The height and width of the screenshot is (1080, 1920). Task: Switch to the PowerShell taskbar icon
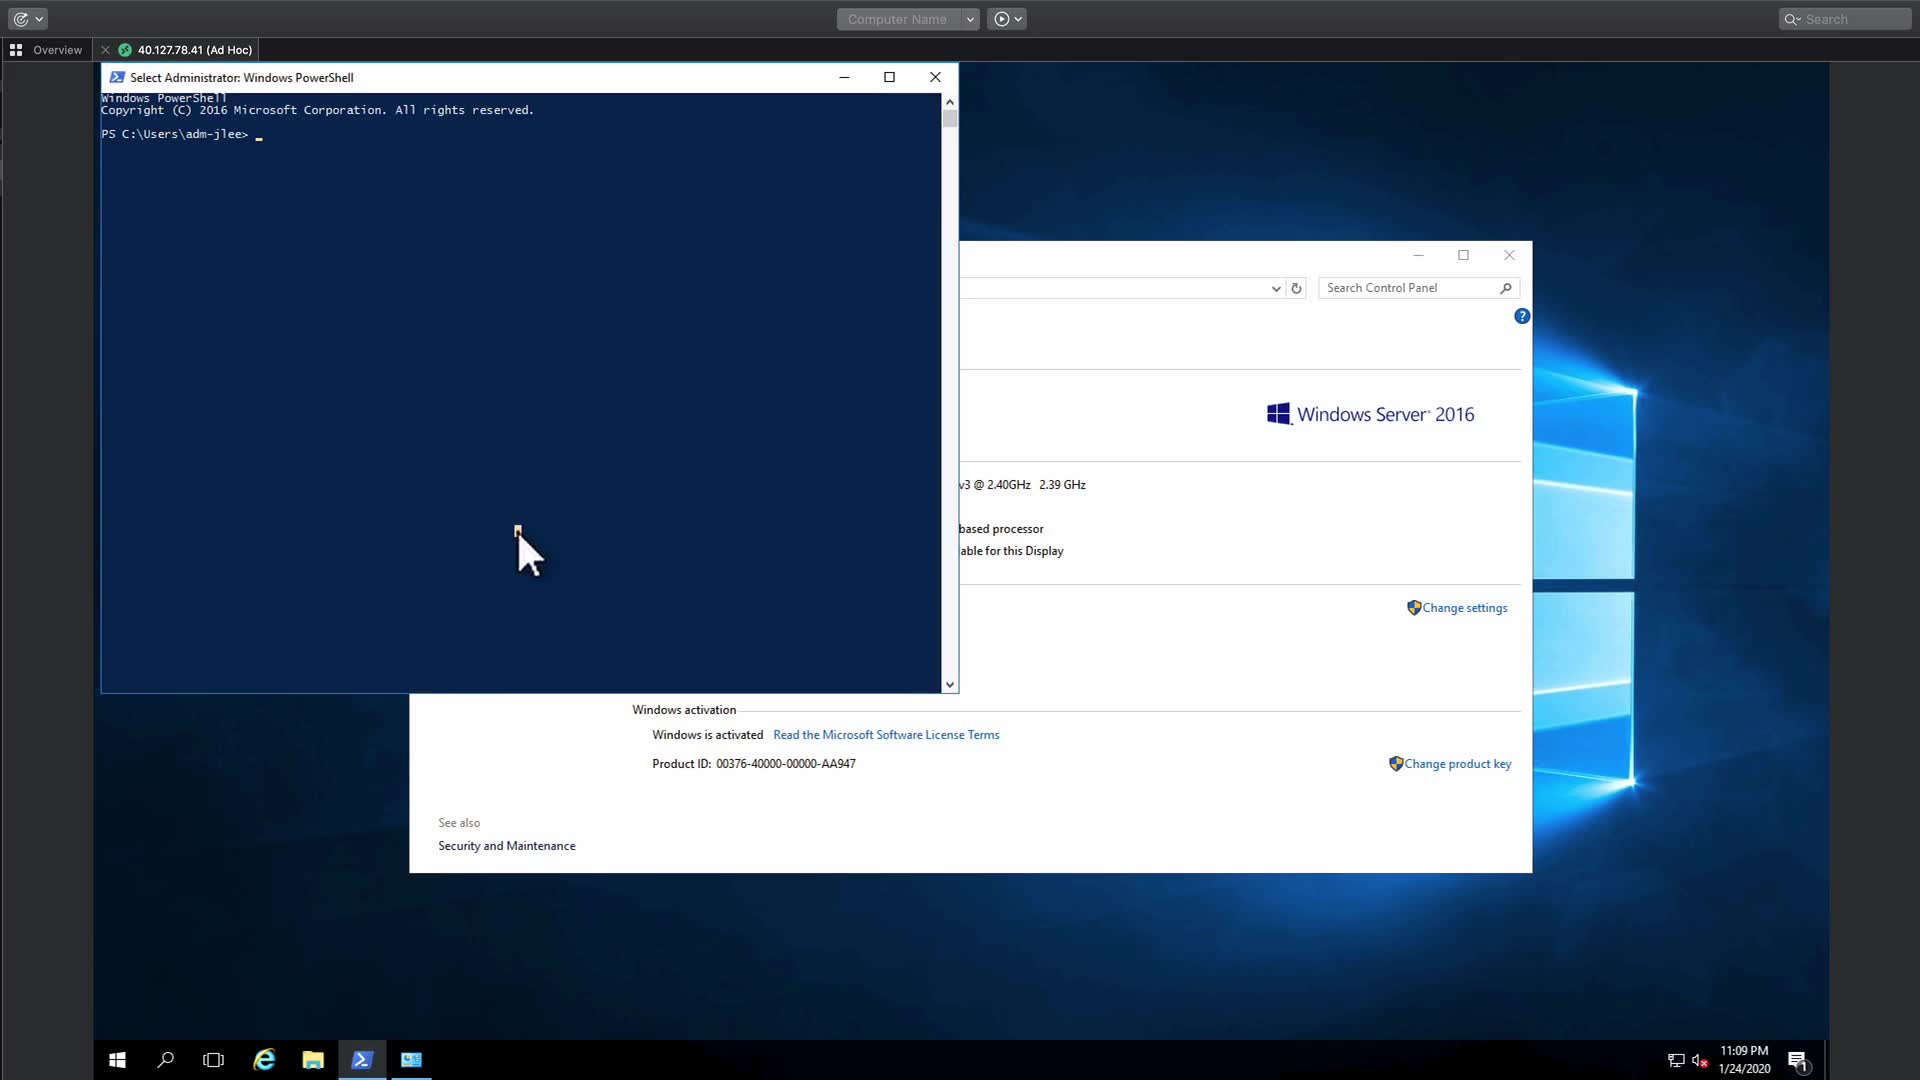[362, 1060]
